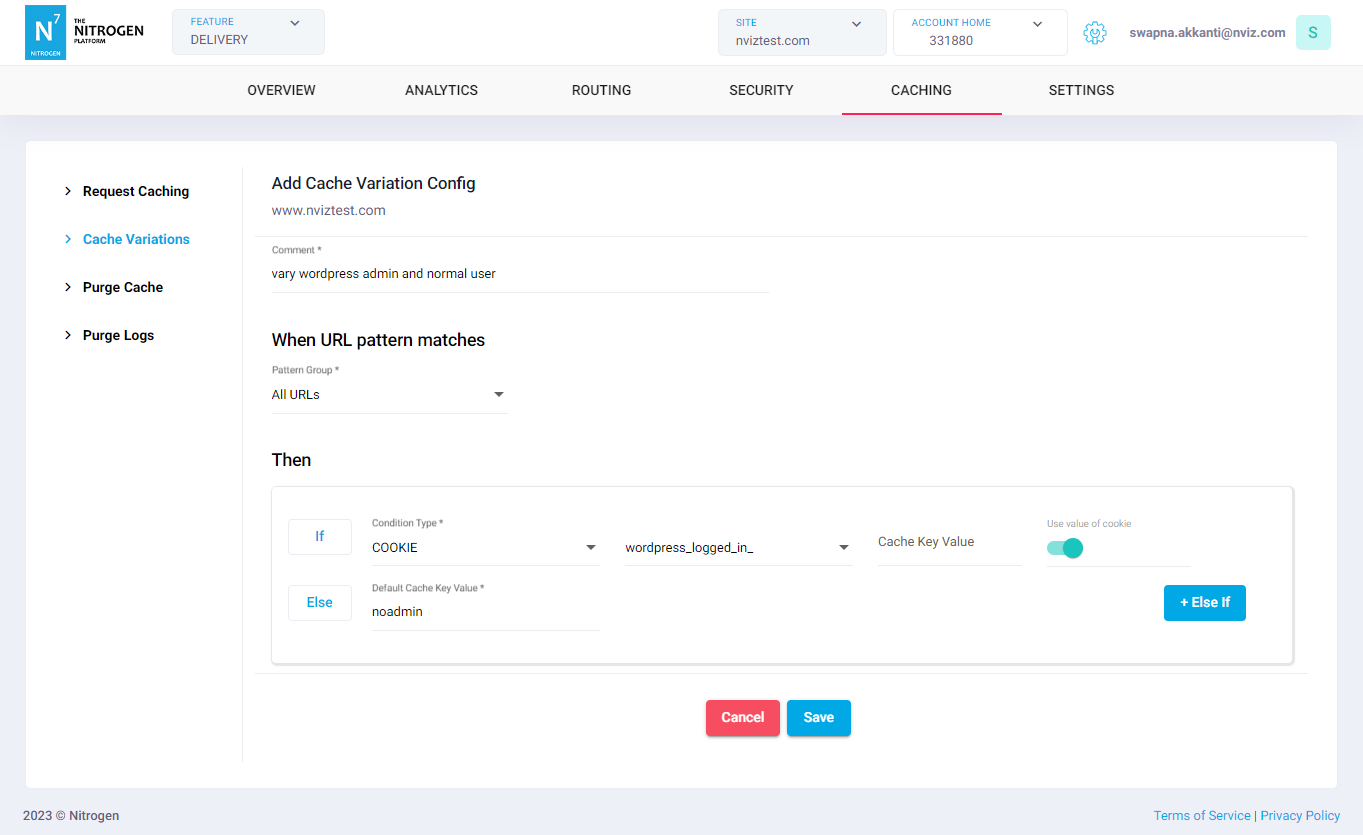Click into the Cache Key Value field
Image resolution: width=1363 pixels, height=835 pixels.
(x=948, y=542)
